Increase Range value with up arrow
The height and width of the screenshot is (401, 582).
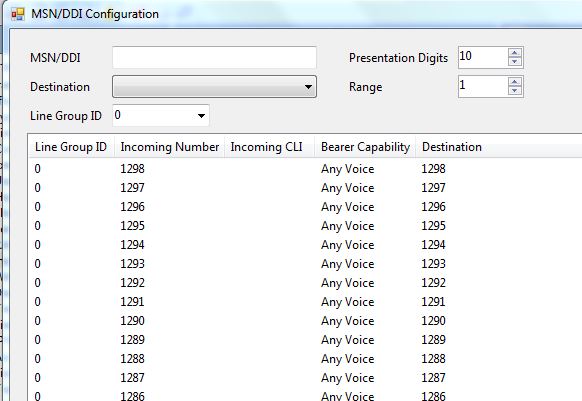pyautogui.click(x=514, y=82)
